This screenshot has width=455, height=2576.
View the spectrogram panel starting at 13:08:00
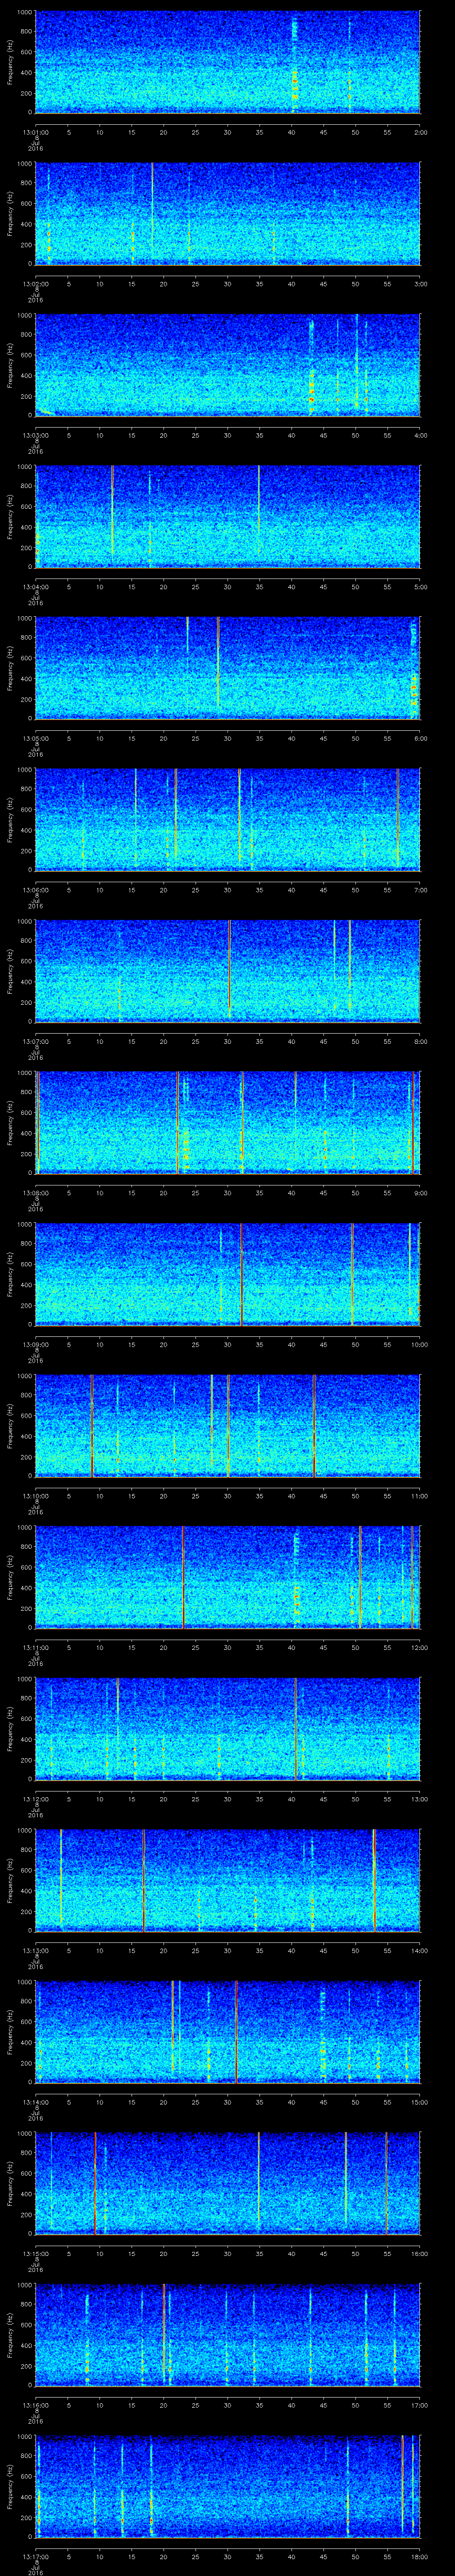click(228, 1123)
